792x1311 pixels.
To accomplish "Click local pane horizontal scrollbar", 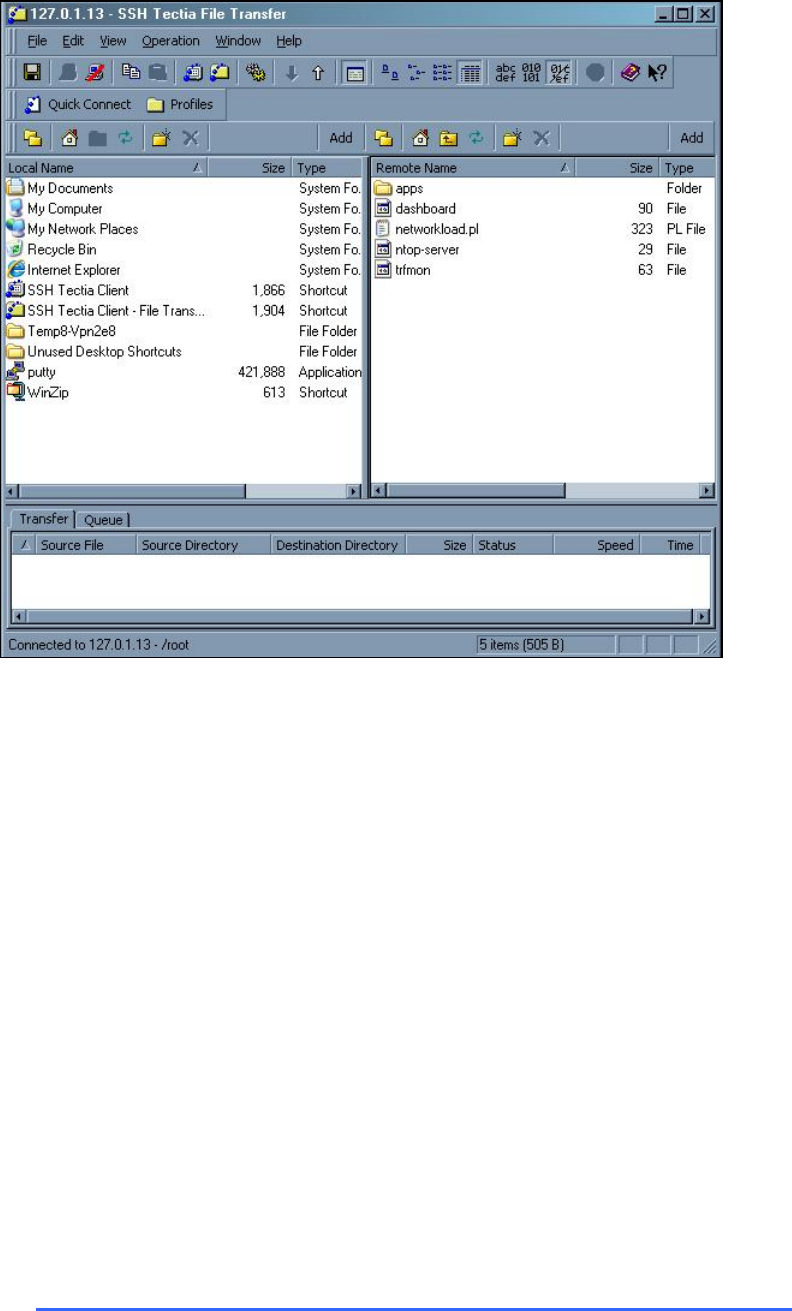I will (x=184, y=491).
